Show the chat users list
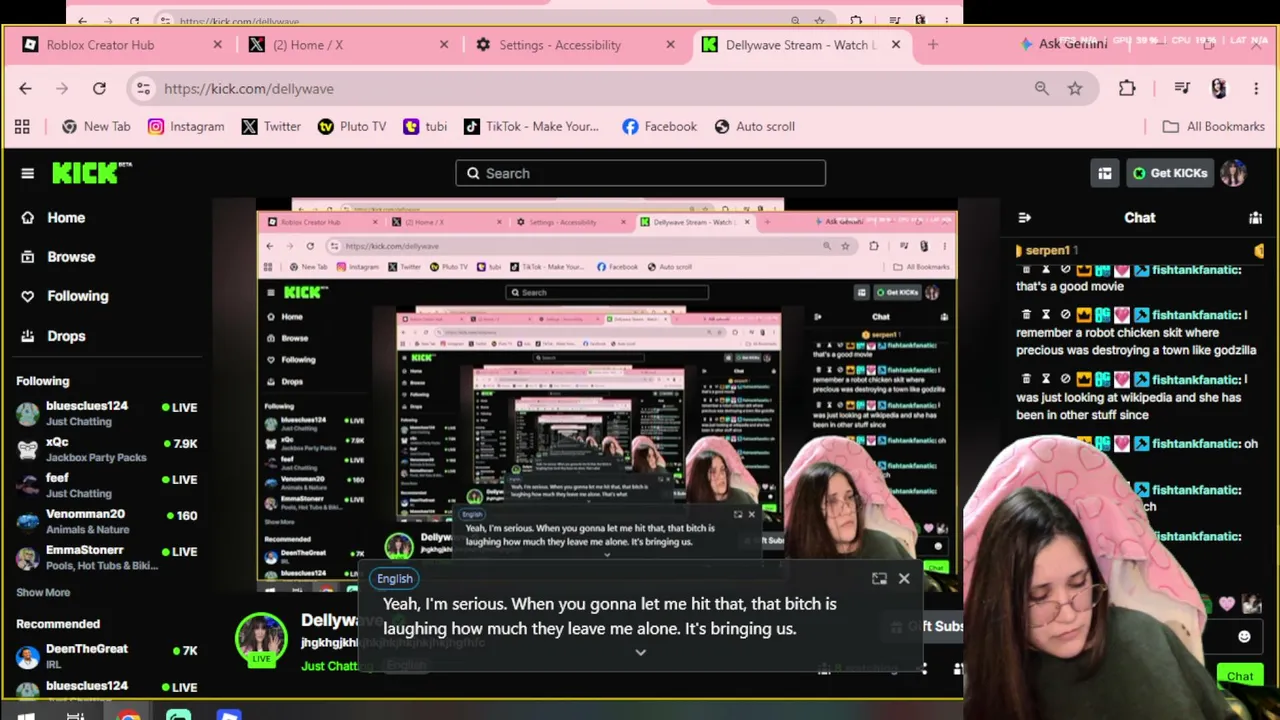1280x720 pixels. click(x=1255, y=217)
